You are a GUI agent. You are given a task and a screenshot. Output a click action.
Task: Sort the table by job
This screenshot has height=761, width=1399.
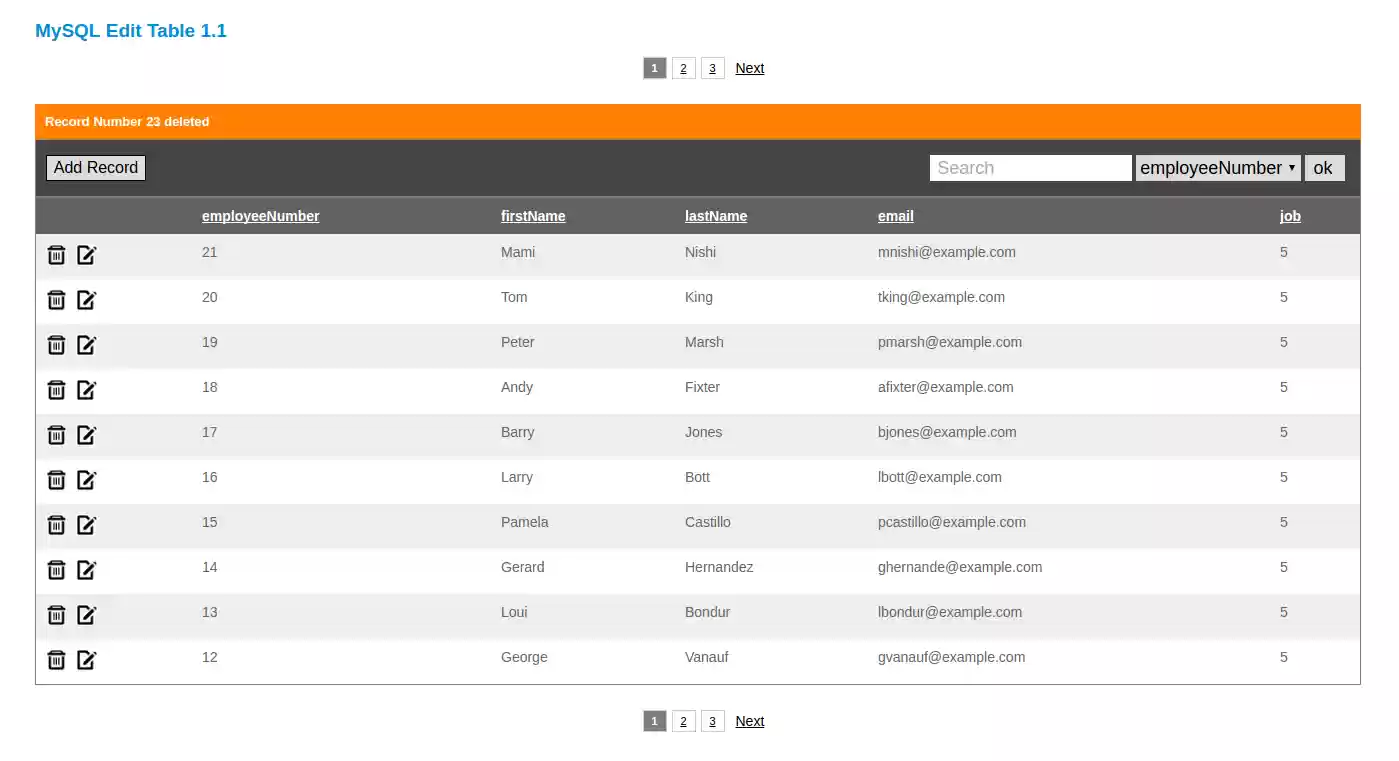pos(1289,215)
